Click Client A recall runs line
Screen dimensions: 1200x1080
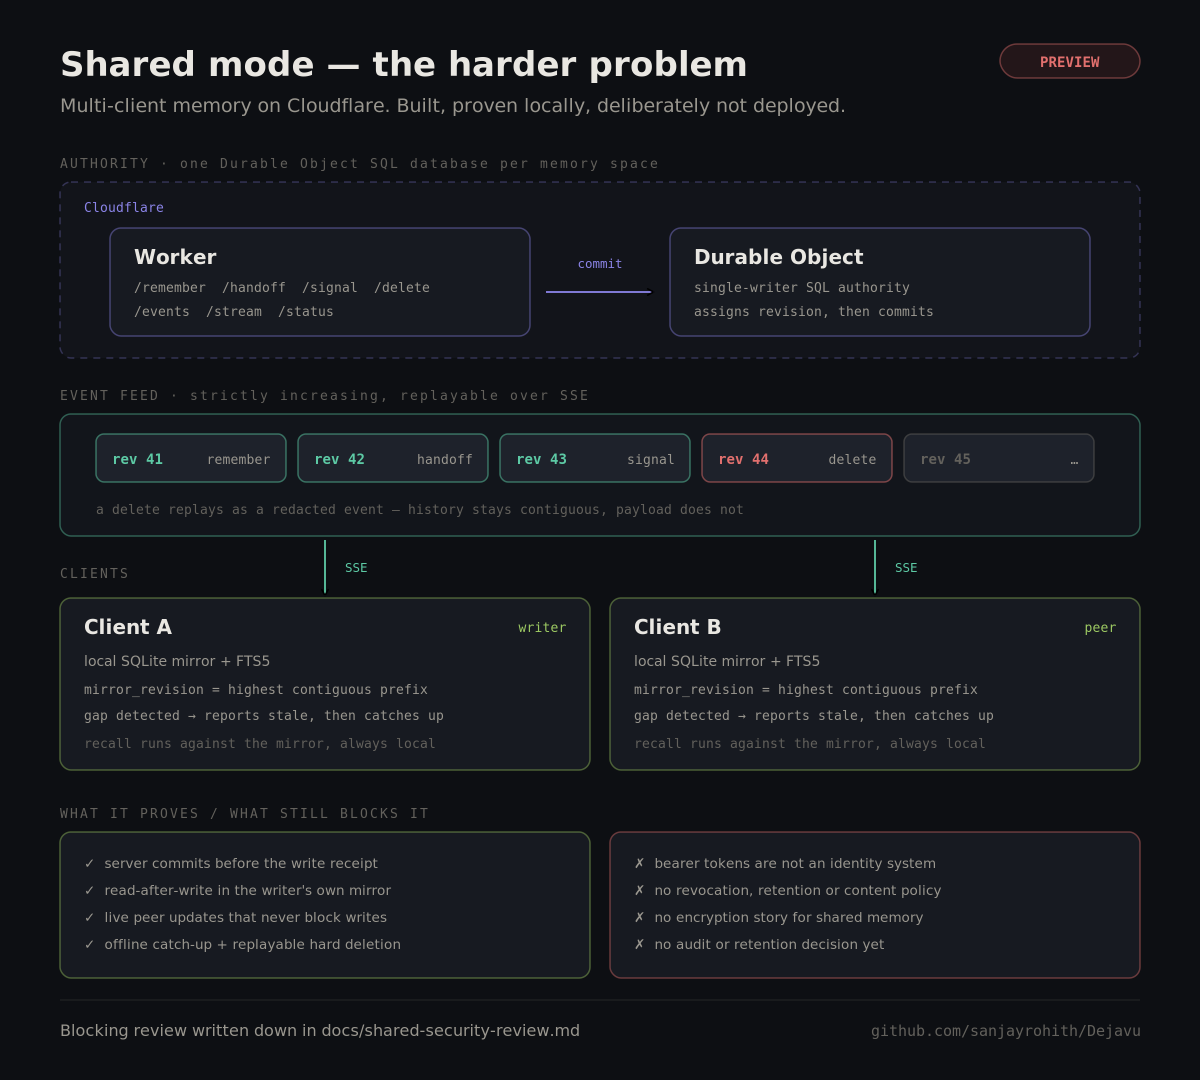coord(260,744)
